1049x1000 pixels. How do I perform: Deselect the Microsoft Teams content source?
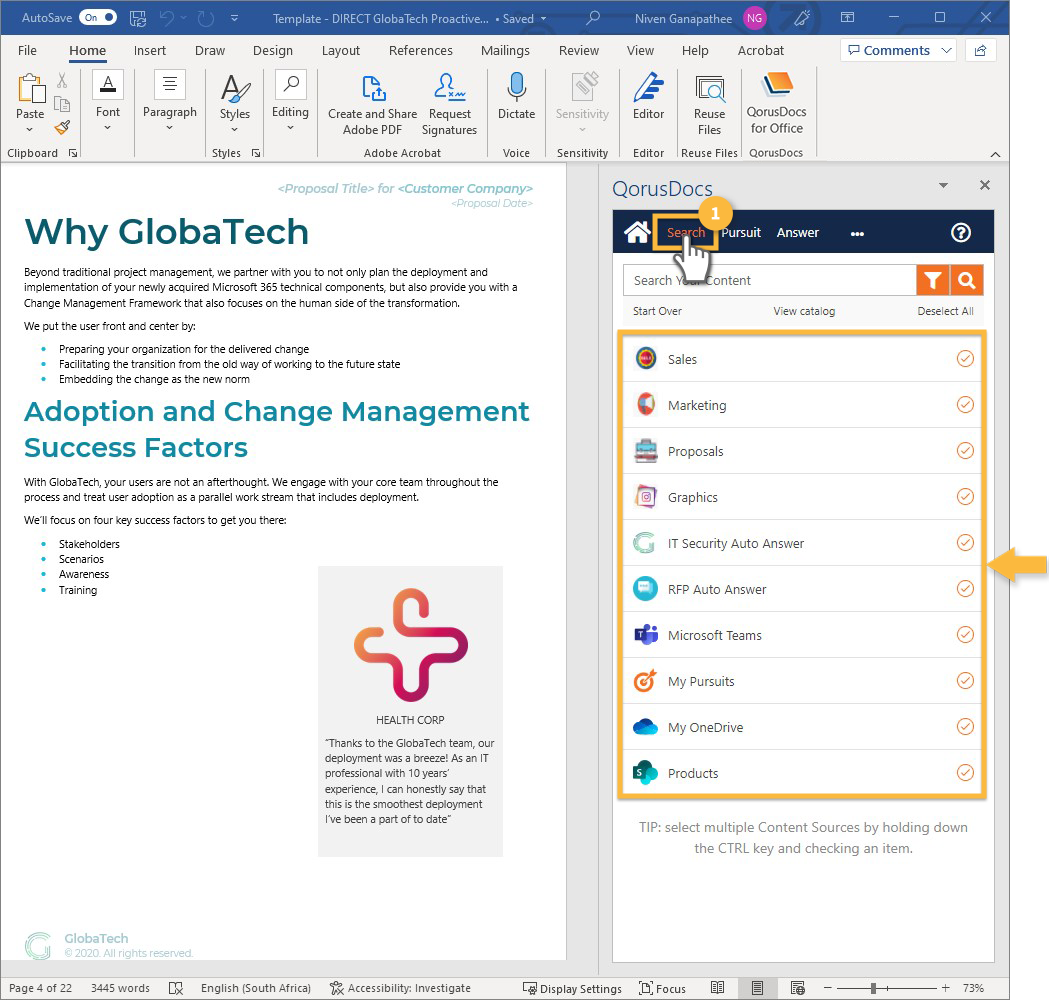point(965,635)
